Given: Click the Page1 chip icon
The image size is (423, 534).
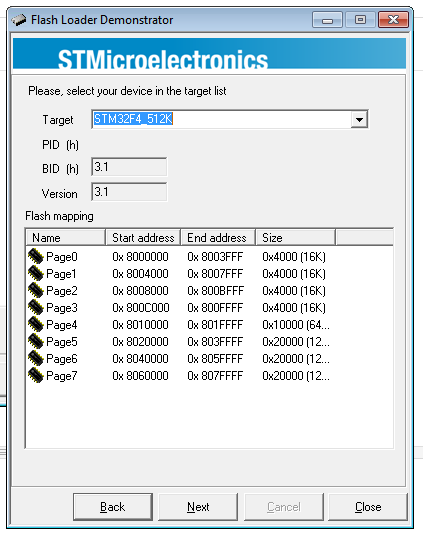Looking at the screenshot, I should [36, 273].
